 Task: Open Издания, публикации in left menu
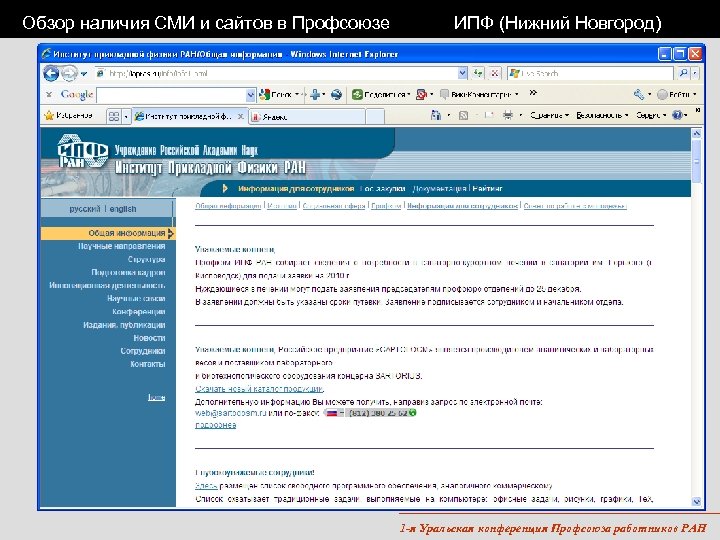(x=124, y=325)
